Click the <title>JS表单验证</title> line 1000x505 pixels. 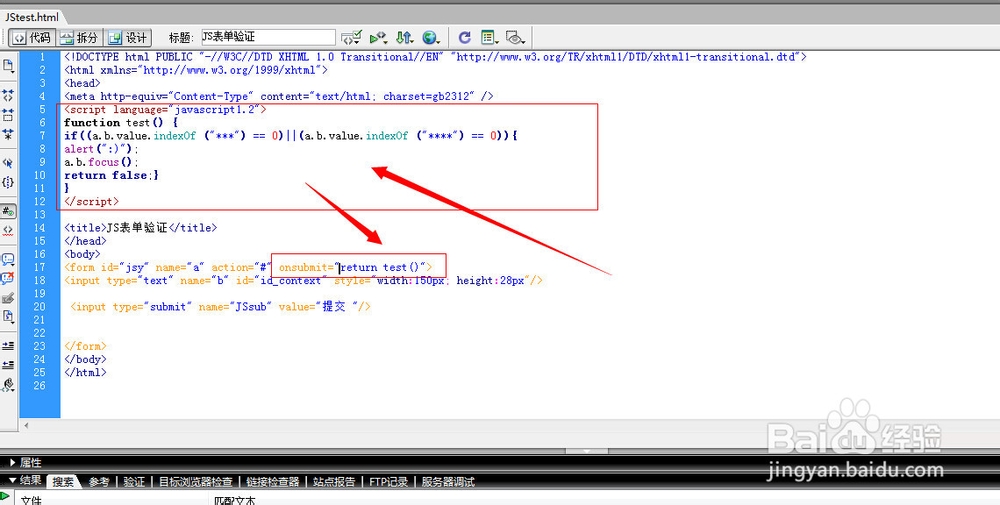pos(140,228)
